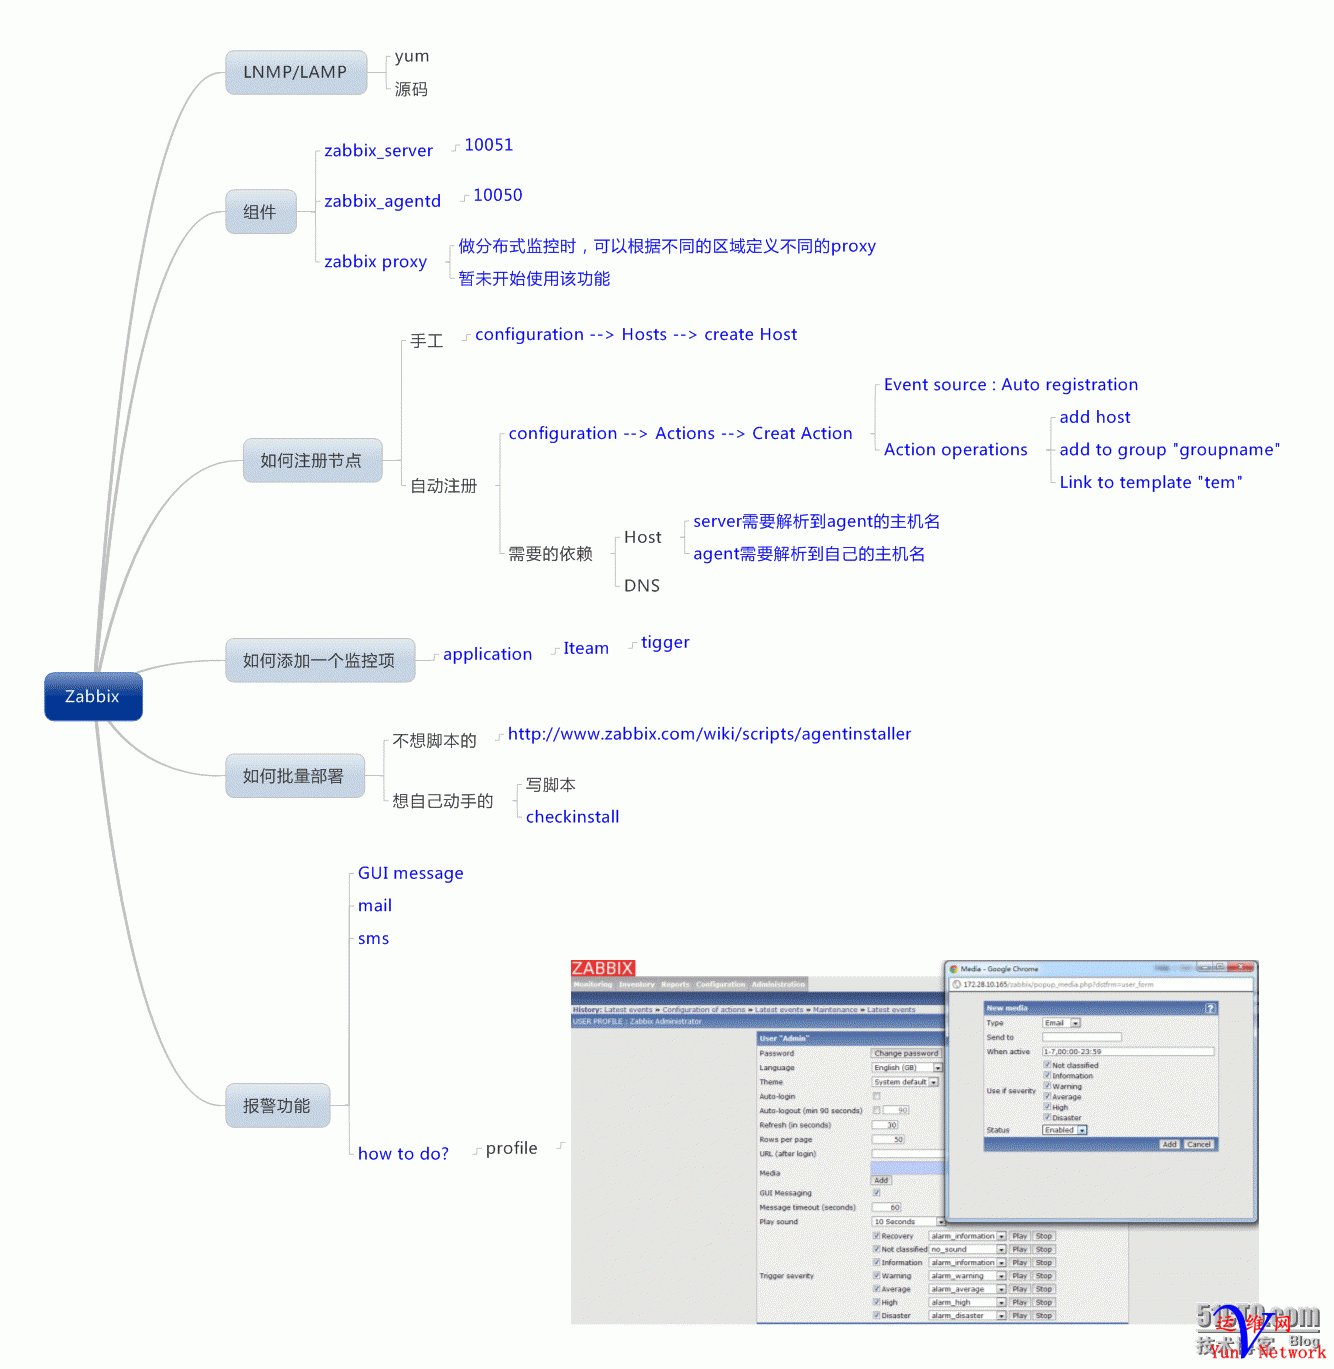Enable the Auto-logout checkbox
The image size is (1334, 1369).
click(x=876, y=1110)
